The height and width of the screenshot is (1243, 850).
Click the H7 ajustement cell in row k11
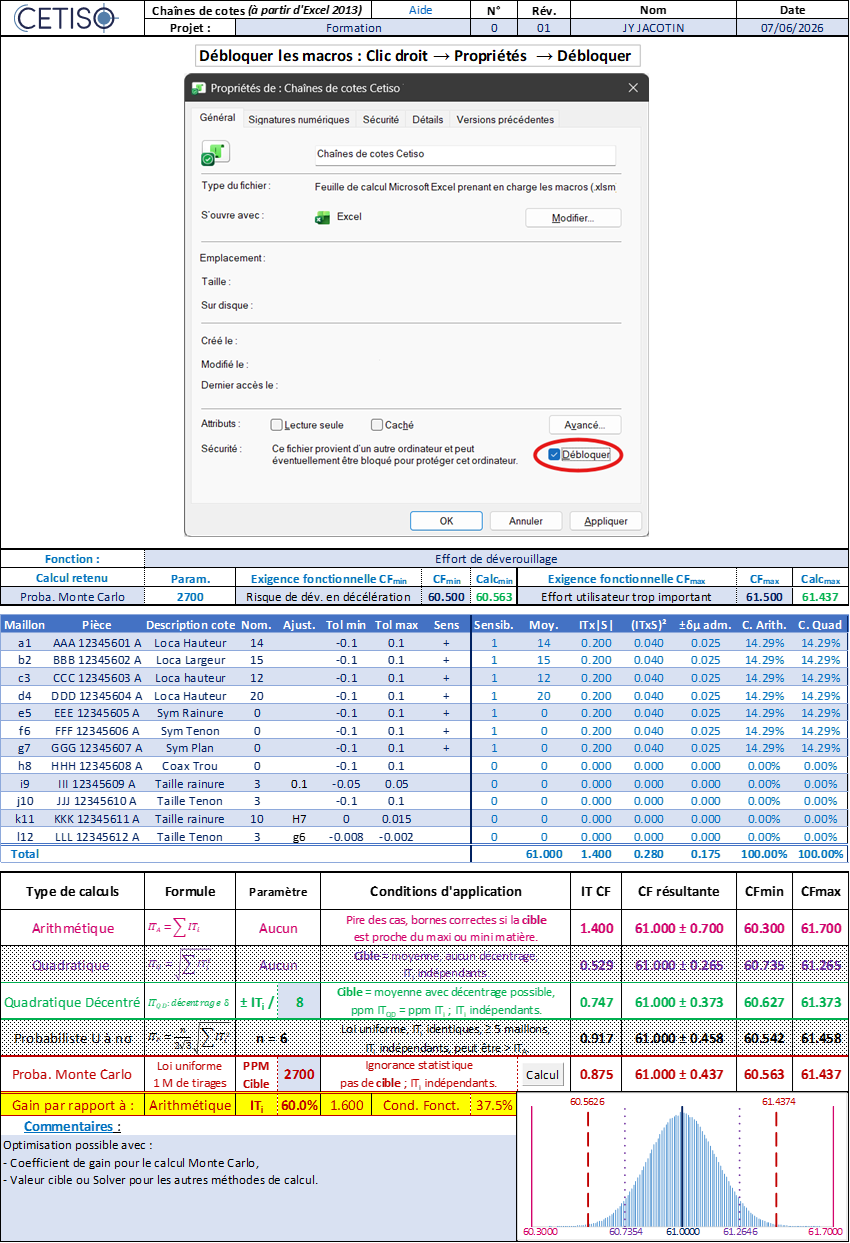pos(299,819)
